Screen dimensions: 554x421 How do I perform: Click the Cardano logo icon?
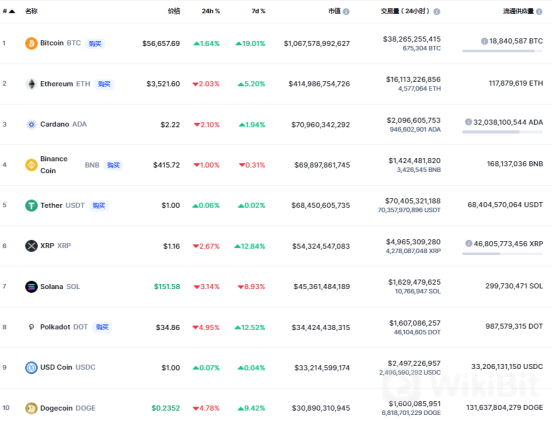[x=31, y=124]
